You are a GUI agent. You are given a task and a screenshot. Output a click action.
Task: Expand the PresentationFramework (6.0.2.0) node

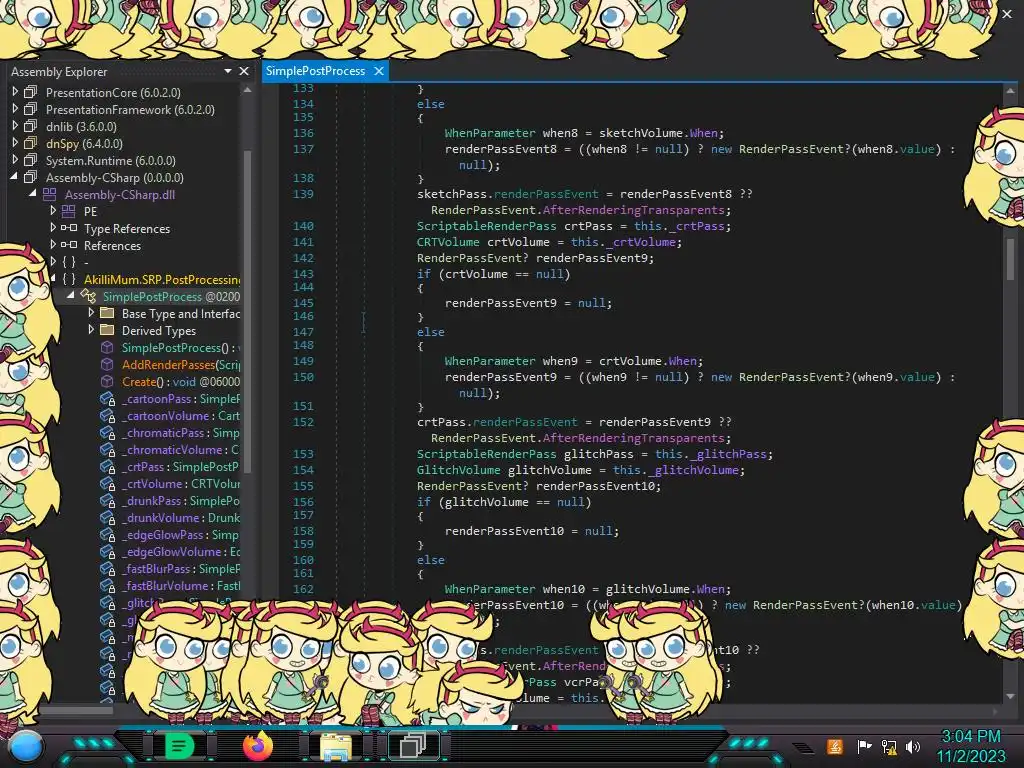coord(15,109)
